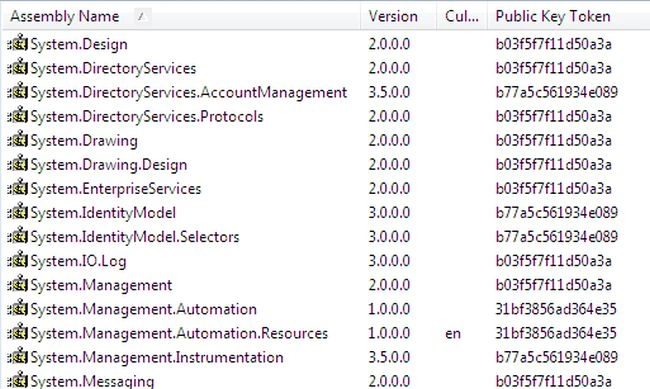Click the System.Management assembly icon
Screen dimensions: 650x389
(x=18, y=284)
